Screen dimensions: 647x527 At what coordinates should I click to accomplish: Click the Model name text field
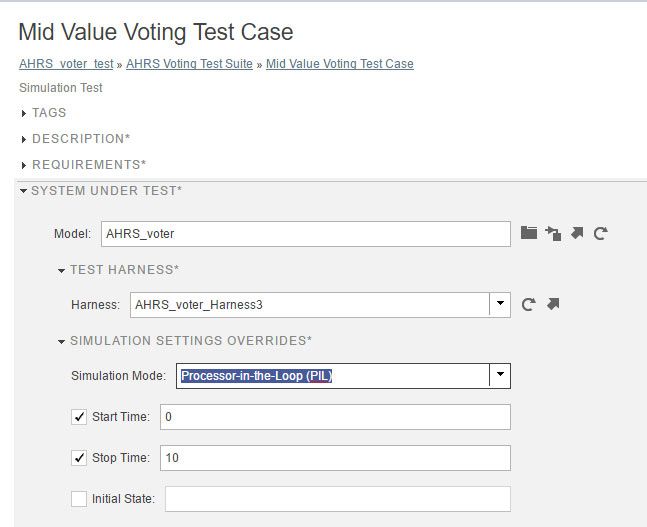(306, 234)
